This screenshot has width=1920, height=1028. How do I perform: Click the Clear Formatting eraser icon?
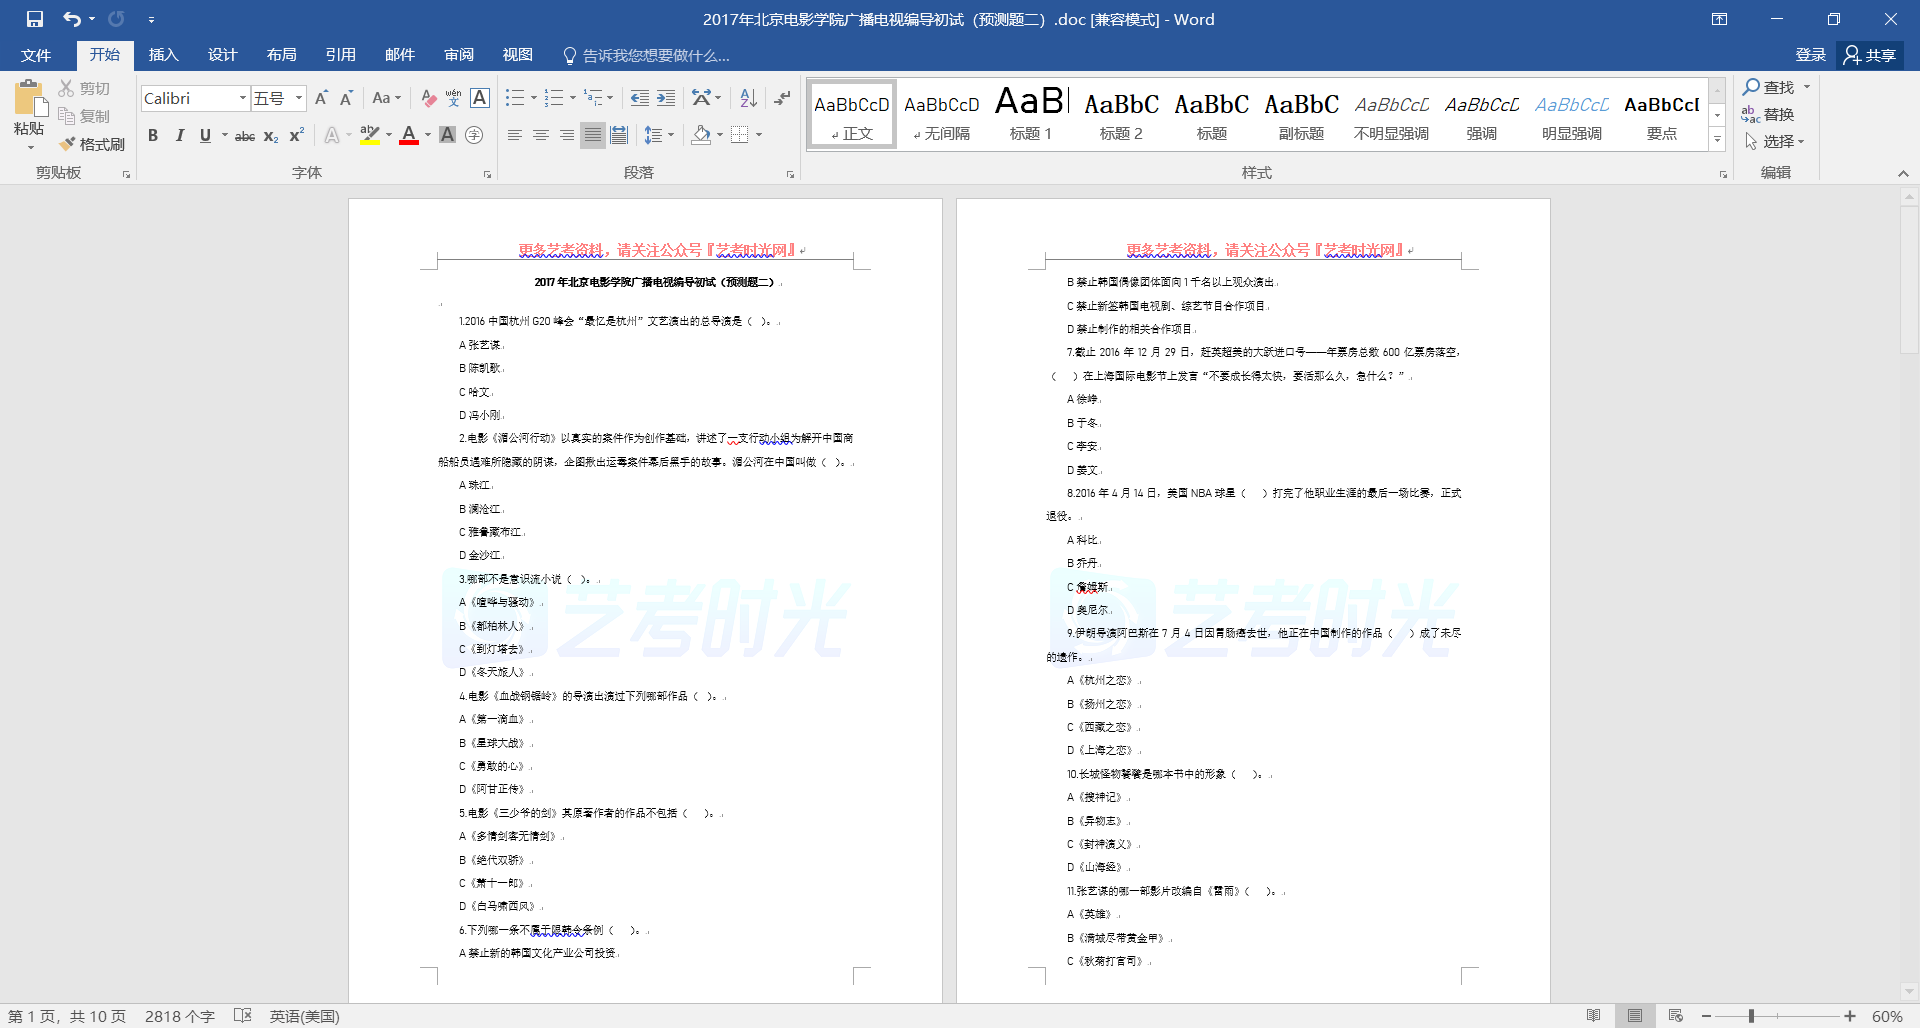428,98
